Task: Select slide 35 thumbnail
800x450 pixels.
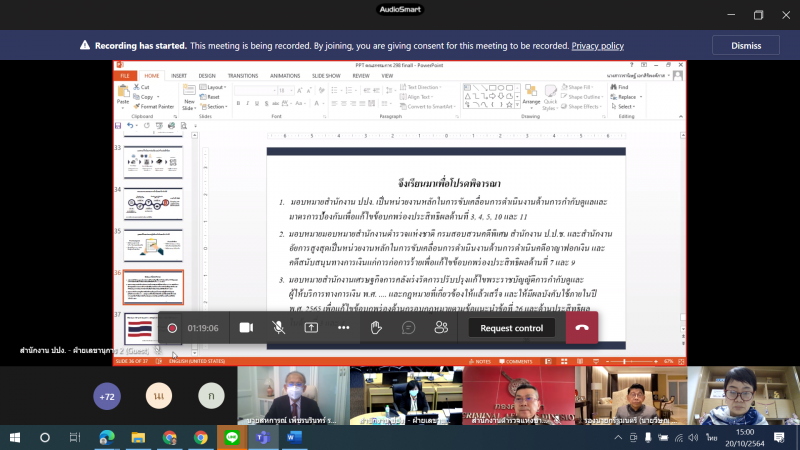Action: 153,245
